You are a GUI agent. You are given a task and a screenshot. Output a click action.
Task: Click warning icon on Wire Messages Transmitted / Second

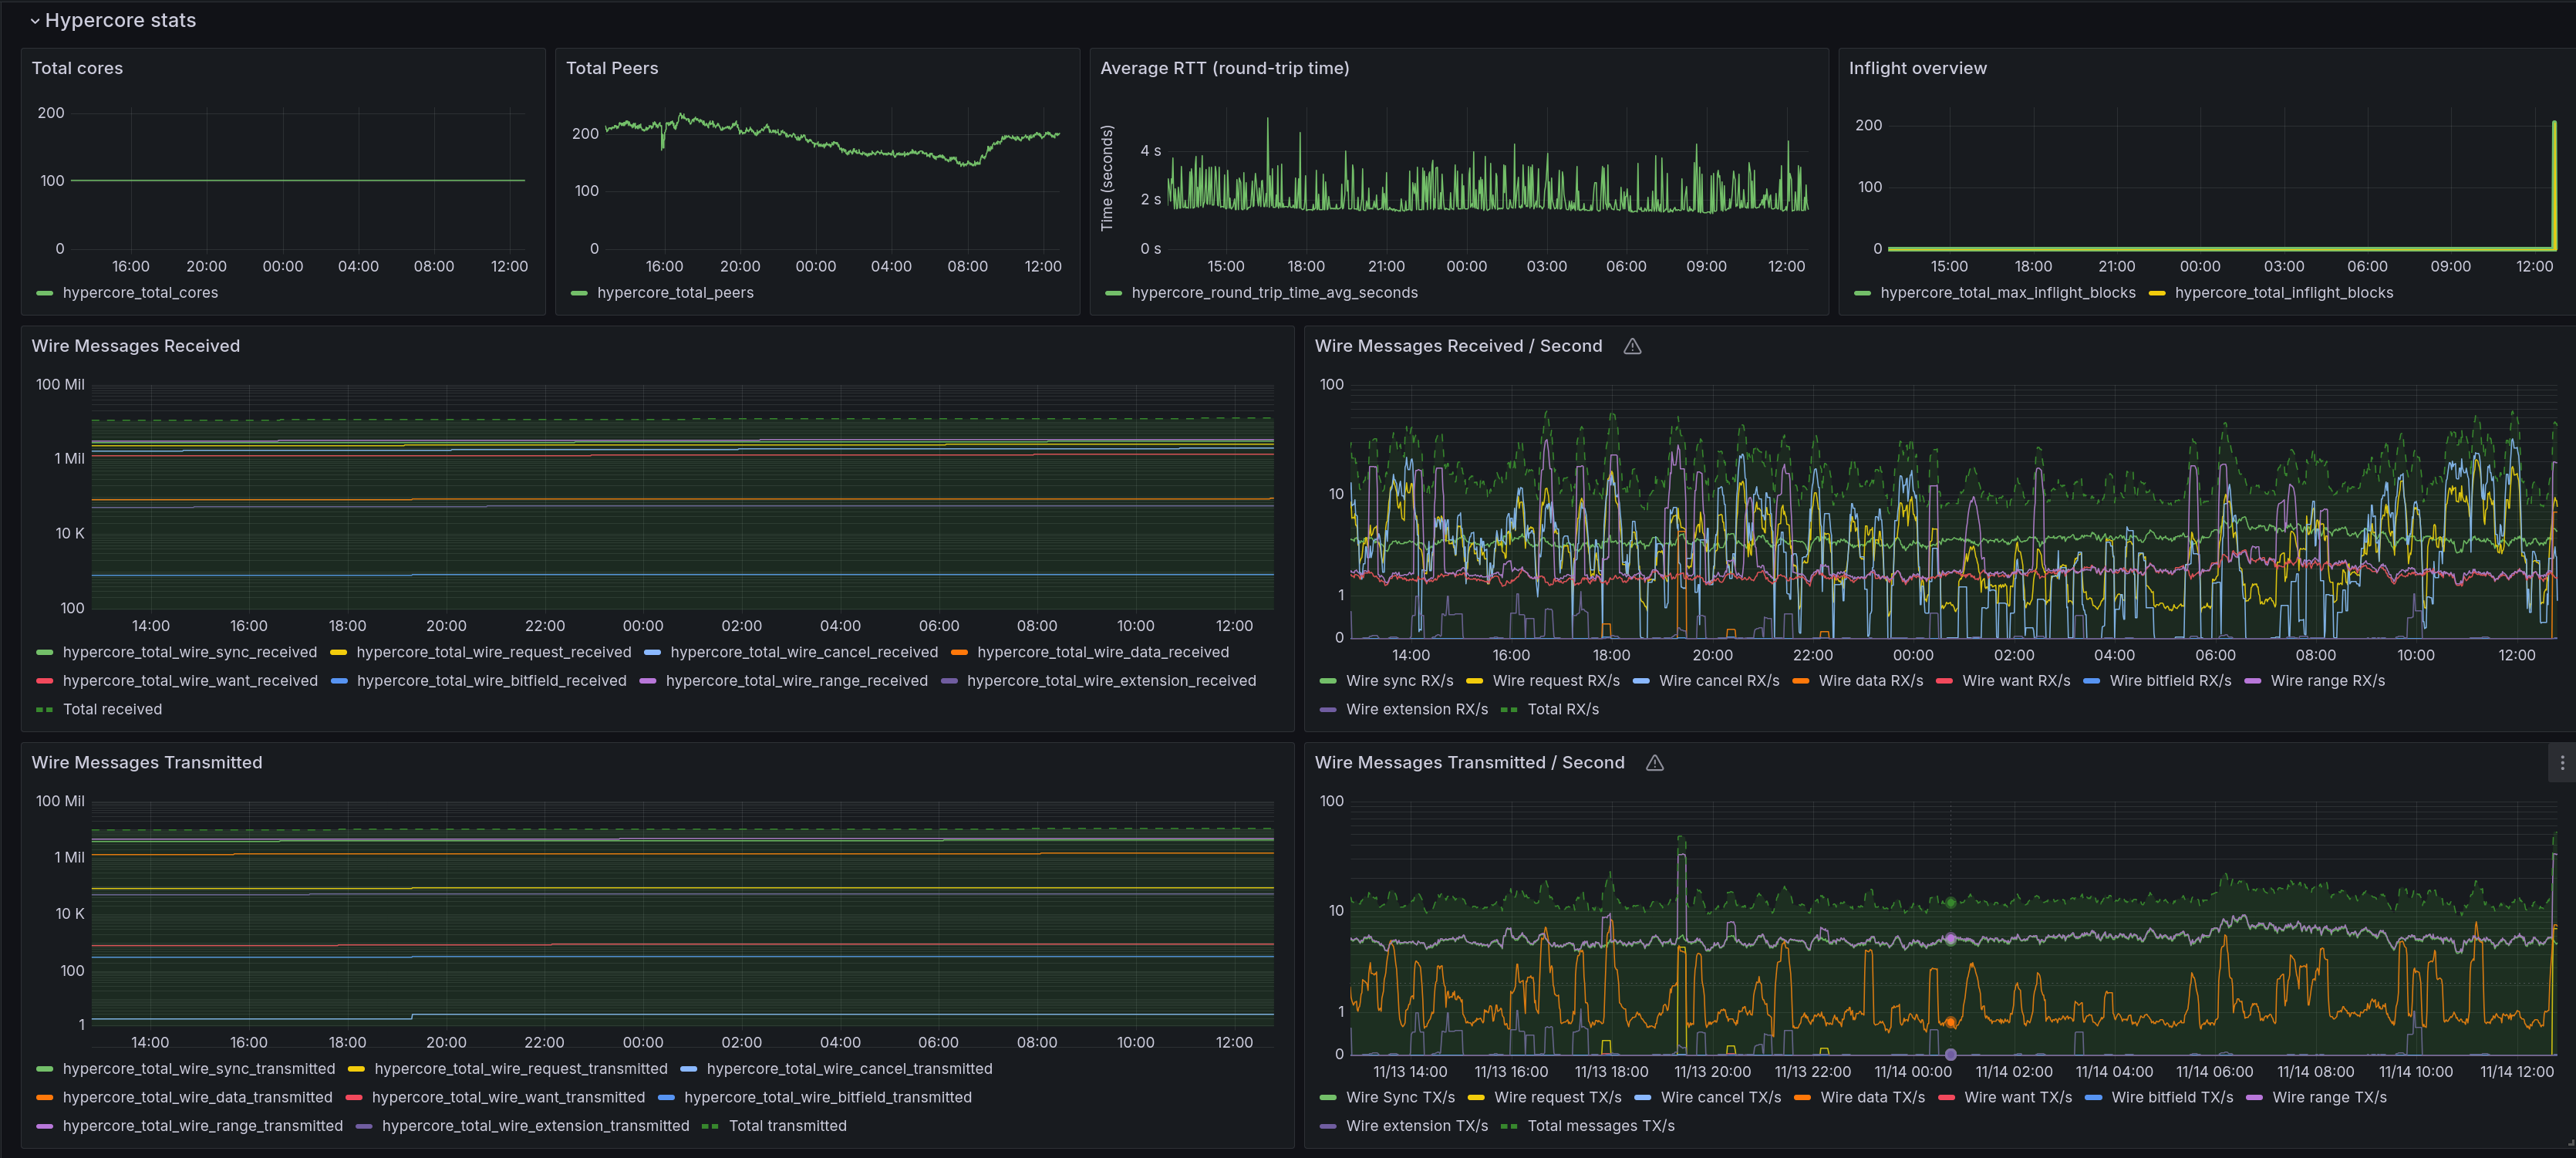coord(1655,763)
